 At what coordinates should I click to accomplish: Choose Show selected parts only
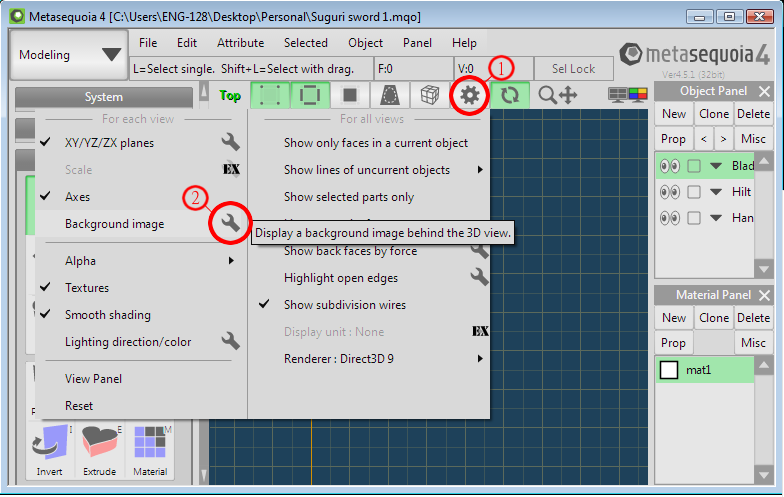tap(348, 197)
